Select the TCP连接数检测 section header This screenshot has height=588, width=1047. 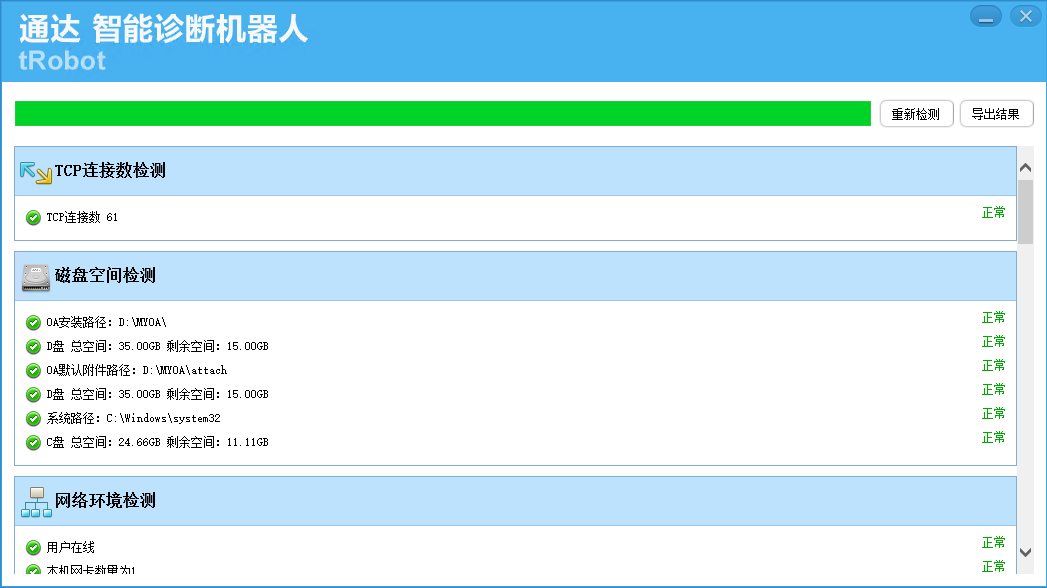coord(110,171)
